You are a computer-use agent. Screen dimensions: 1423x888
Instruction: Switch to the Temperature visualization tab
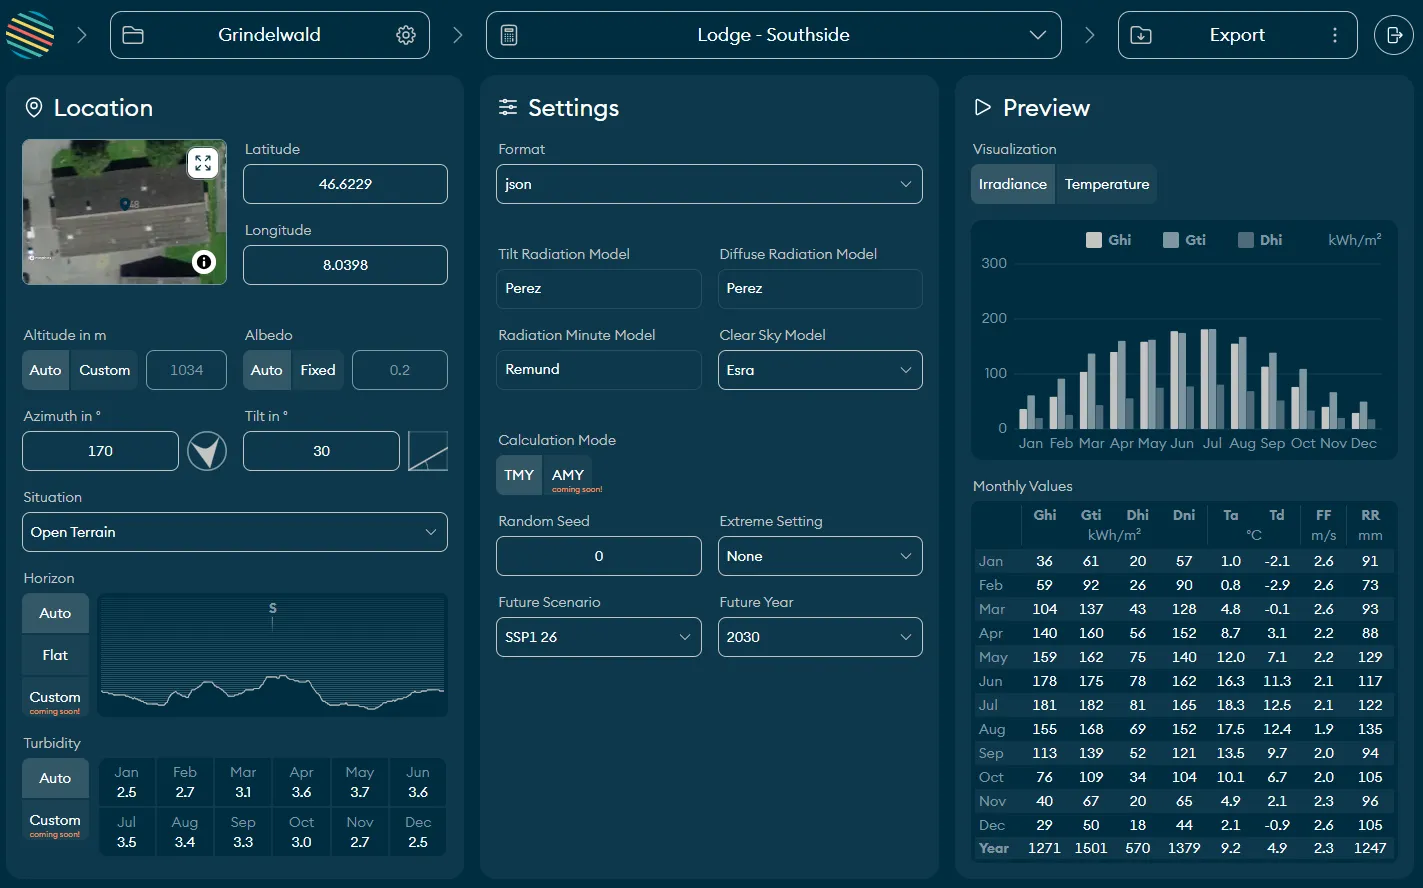[x=1107, y=184]
